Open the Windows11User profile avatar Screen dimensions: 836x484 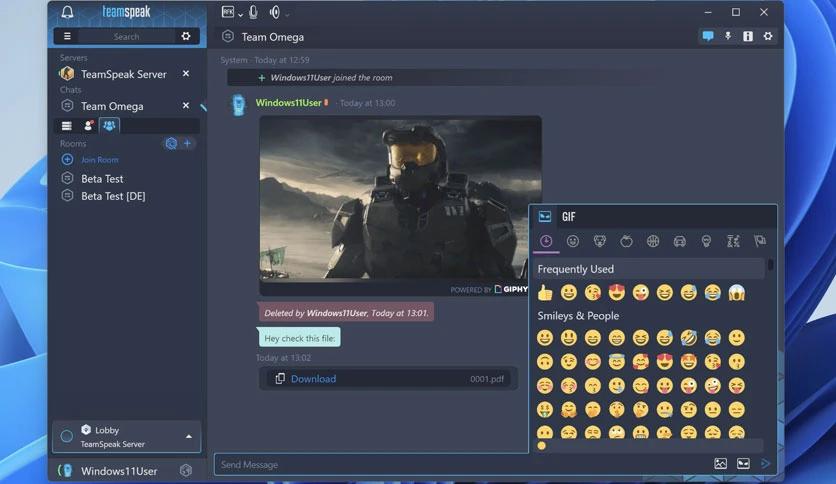click(x=66, y=471)
